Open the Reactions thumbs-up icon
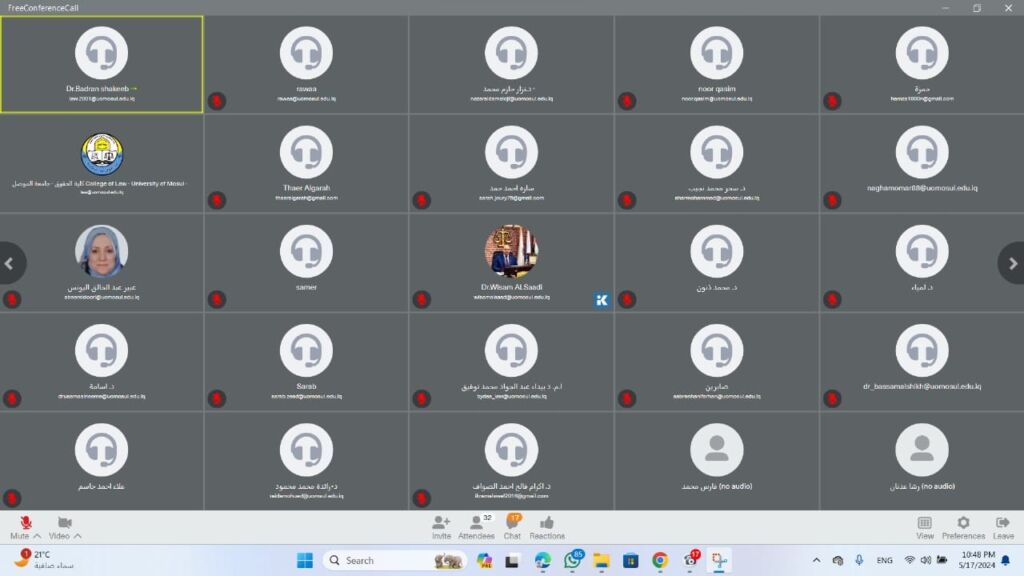The height and width of the screenshot is (576, 1024). click(x=547, y=523)
